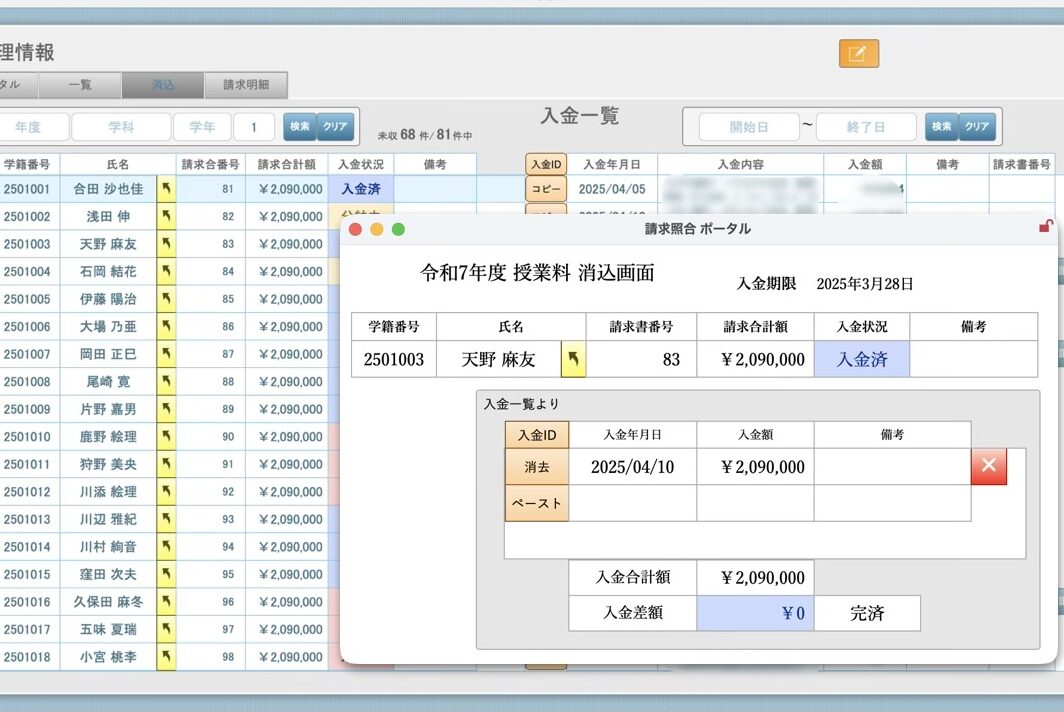Delete the payment row using the red X icon
Viewport: 1064px width, 712px height.
coord(988,466)
